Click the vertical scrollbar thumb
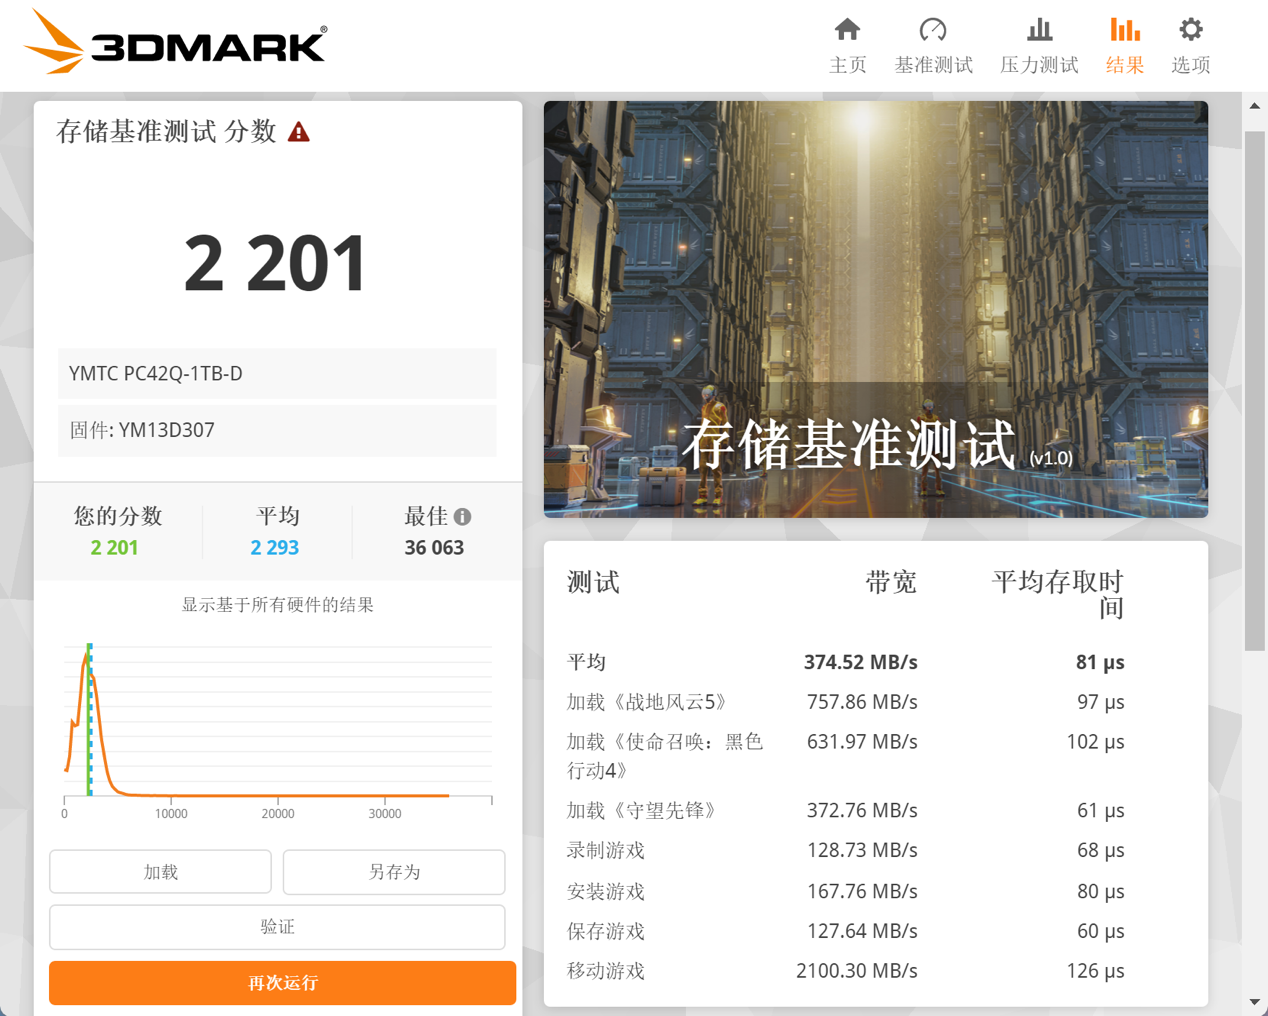 [1255, 390]
